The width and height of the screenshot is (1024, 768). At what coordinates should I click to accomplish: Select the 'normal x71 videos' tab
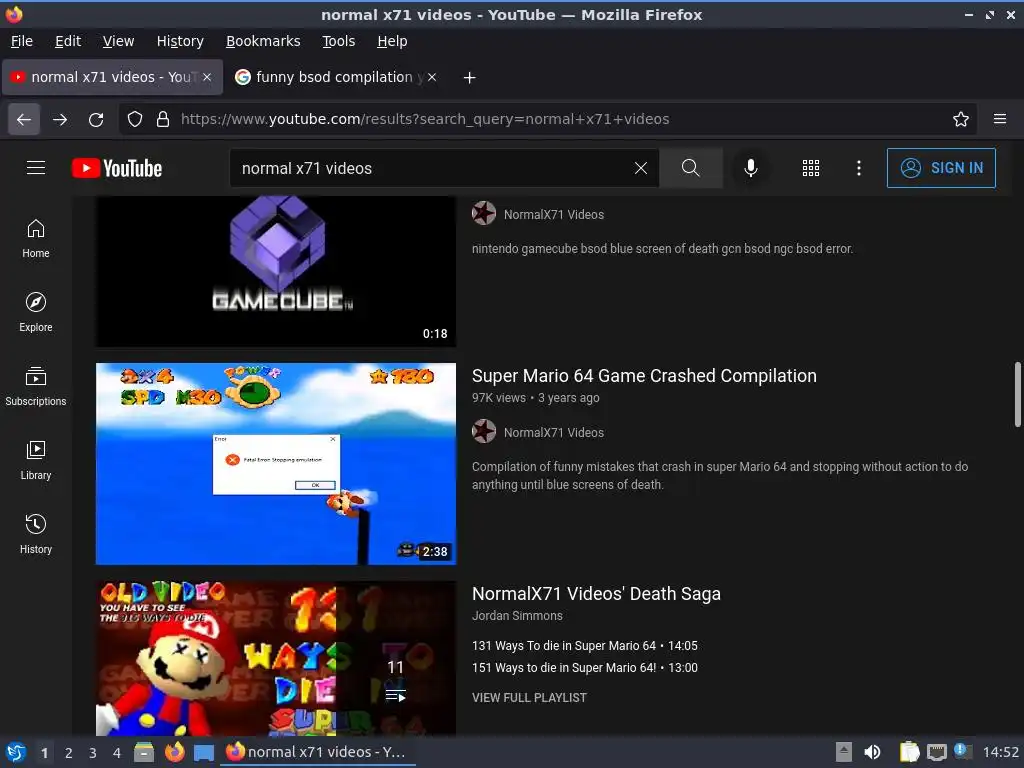[113, 77]
